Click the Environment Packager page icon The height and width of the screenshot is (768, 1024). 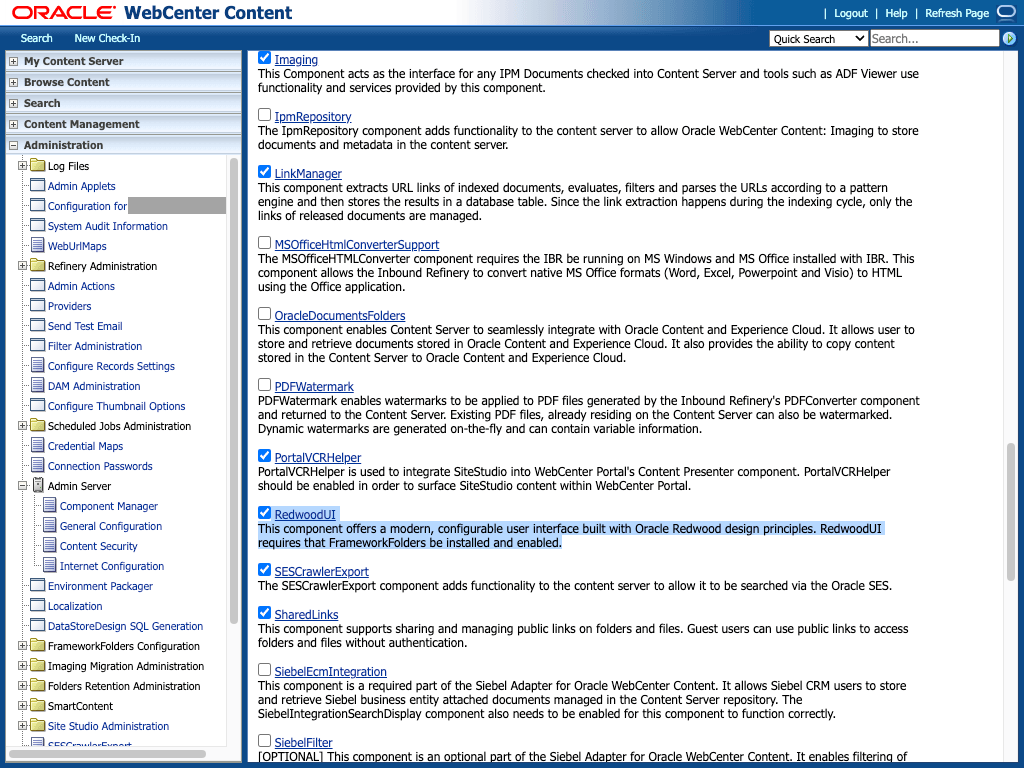[x=38, y=586]
